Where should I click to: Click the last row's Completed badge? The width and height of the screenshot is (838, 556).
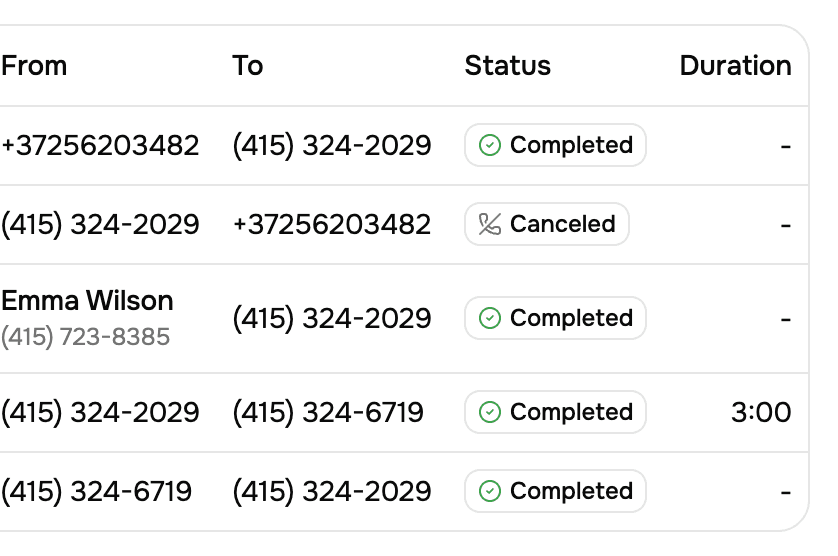[x=555, y=491]
